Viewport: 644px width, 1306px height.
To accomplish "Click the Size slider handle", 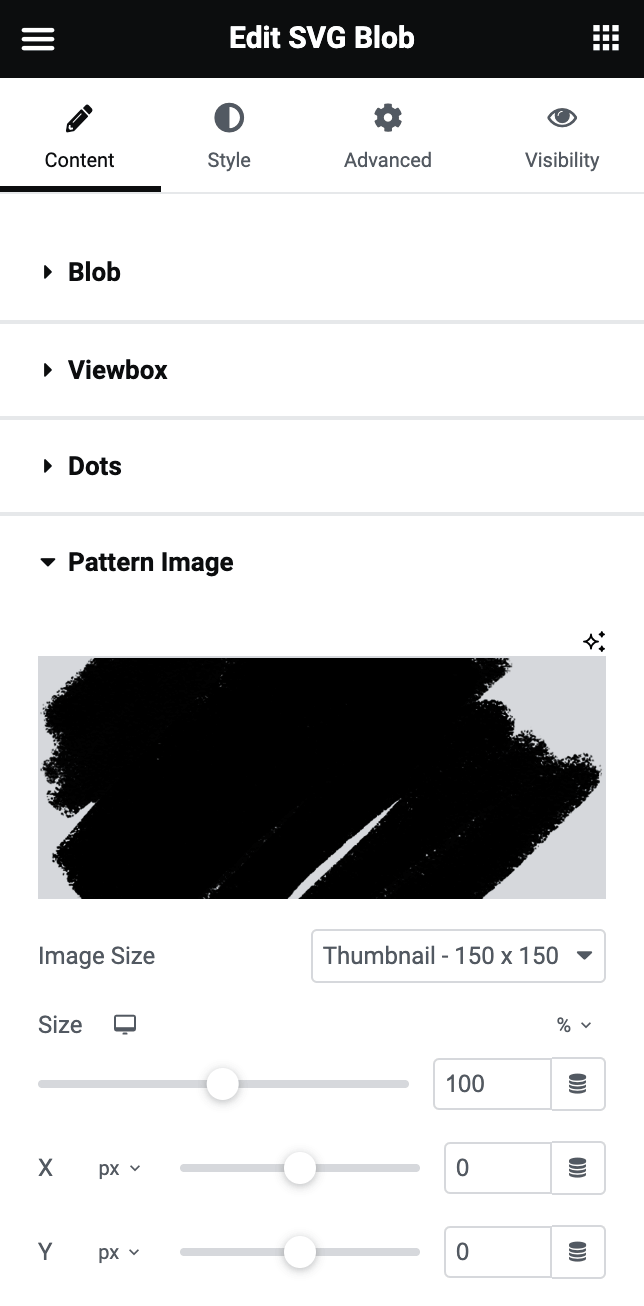I will pyautogui.click(x=222, y=1084).
